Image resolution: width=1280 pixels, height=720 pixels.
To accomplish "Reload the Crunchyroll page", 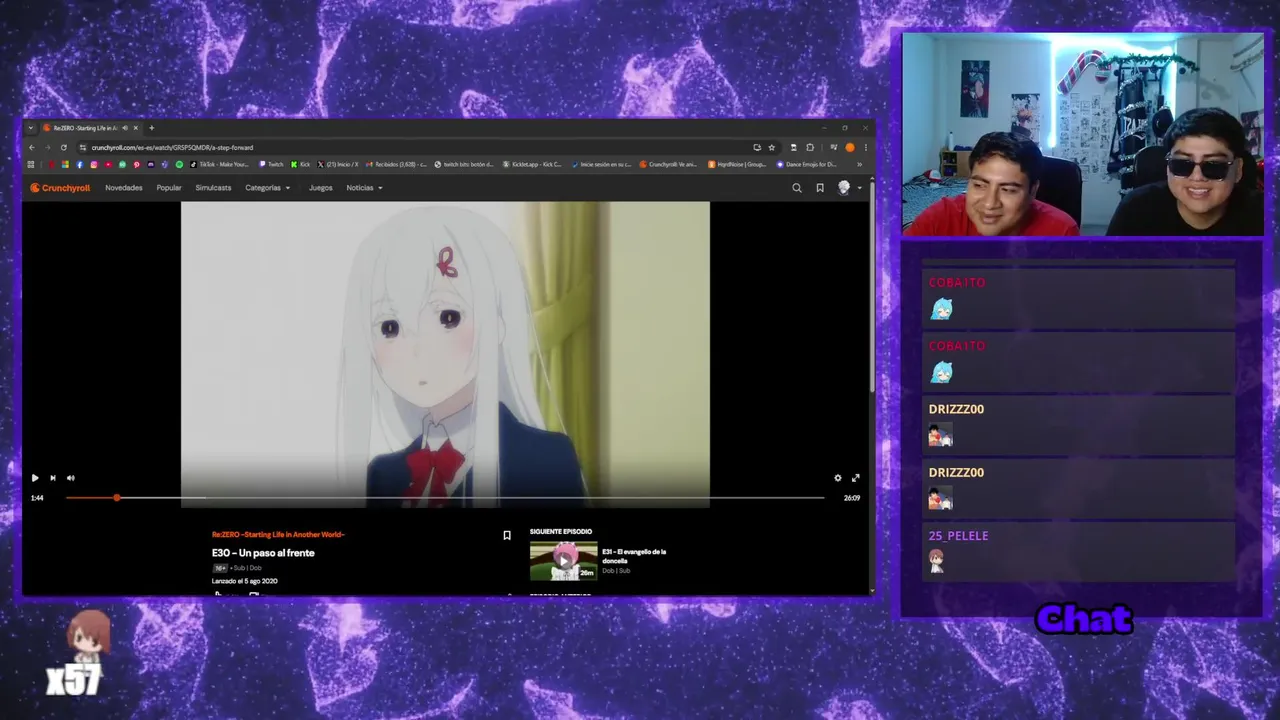I will tap(64, 147).
